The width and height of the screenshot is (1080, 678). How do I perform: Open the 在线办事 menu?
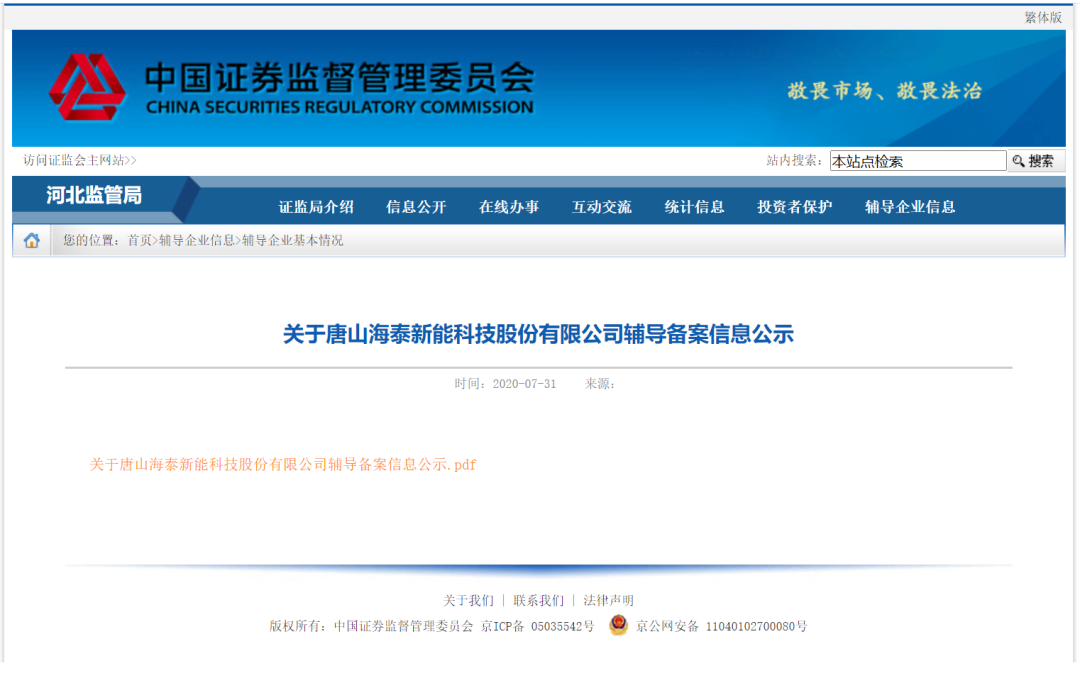click(x=509, y=207)
